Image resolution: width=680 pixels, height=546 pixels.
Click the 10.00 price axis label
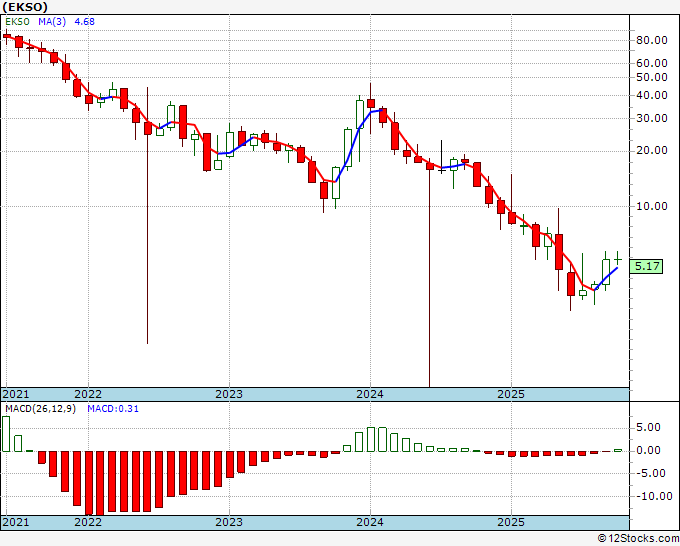(x=651, y=206)
